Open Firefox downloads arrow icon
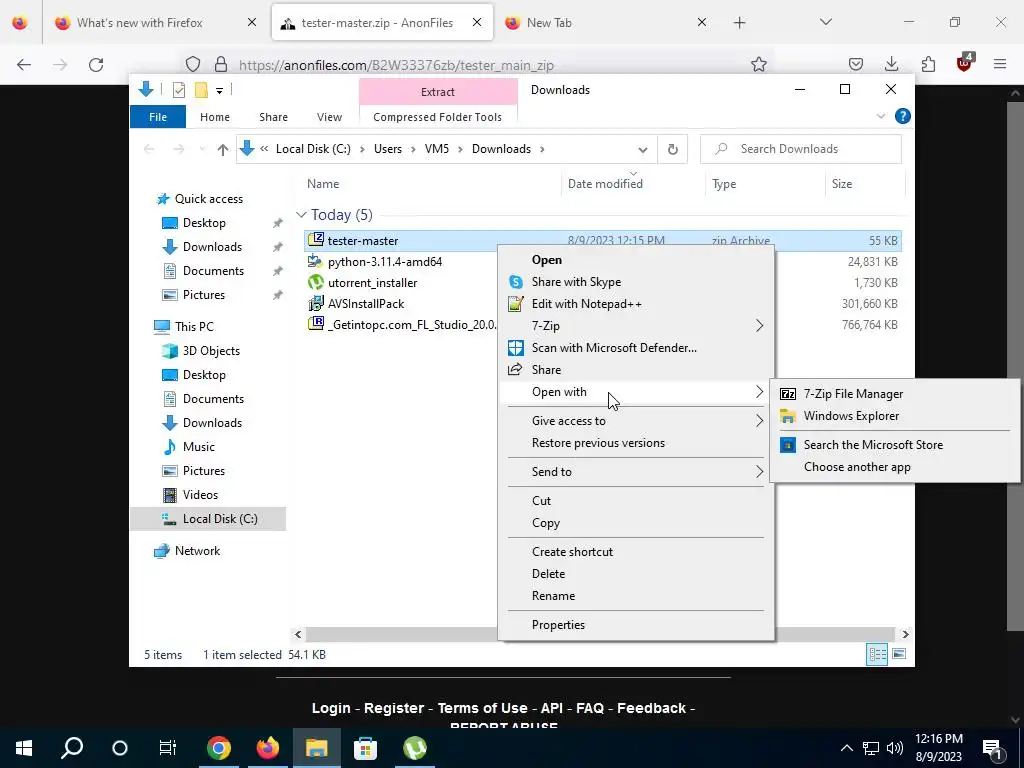The height and width of the screenshot is (768, 1024). coord(891,64)
